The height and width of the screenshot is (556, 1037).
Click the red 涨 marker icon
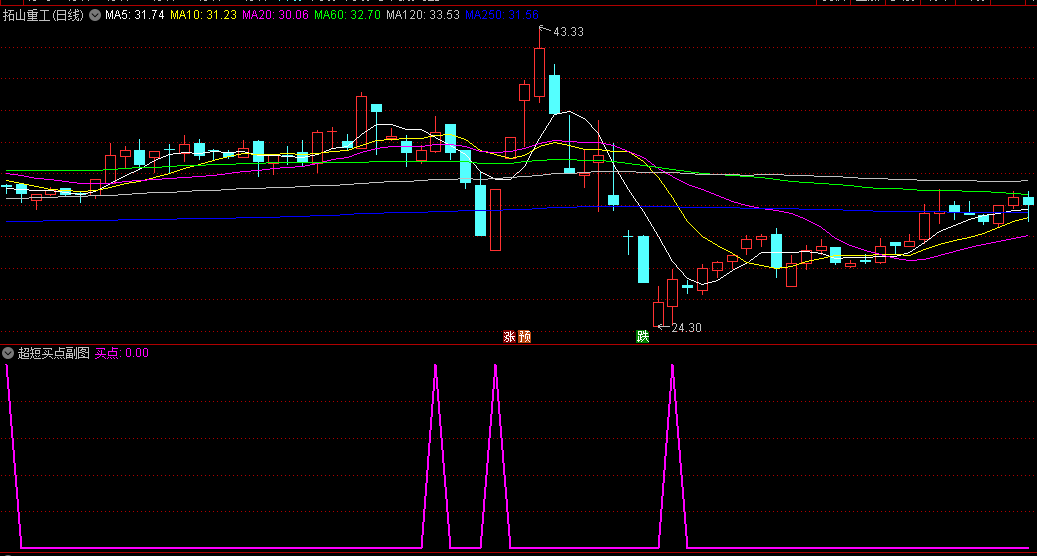click(x=509, y=337)
